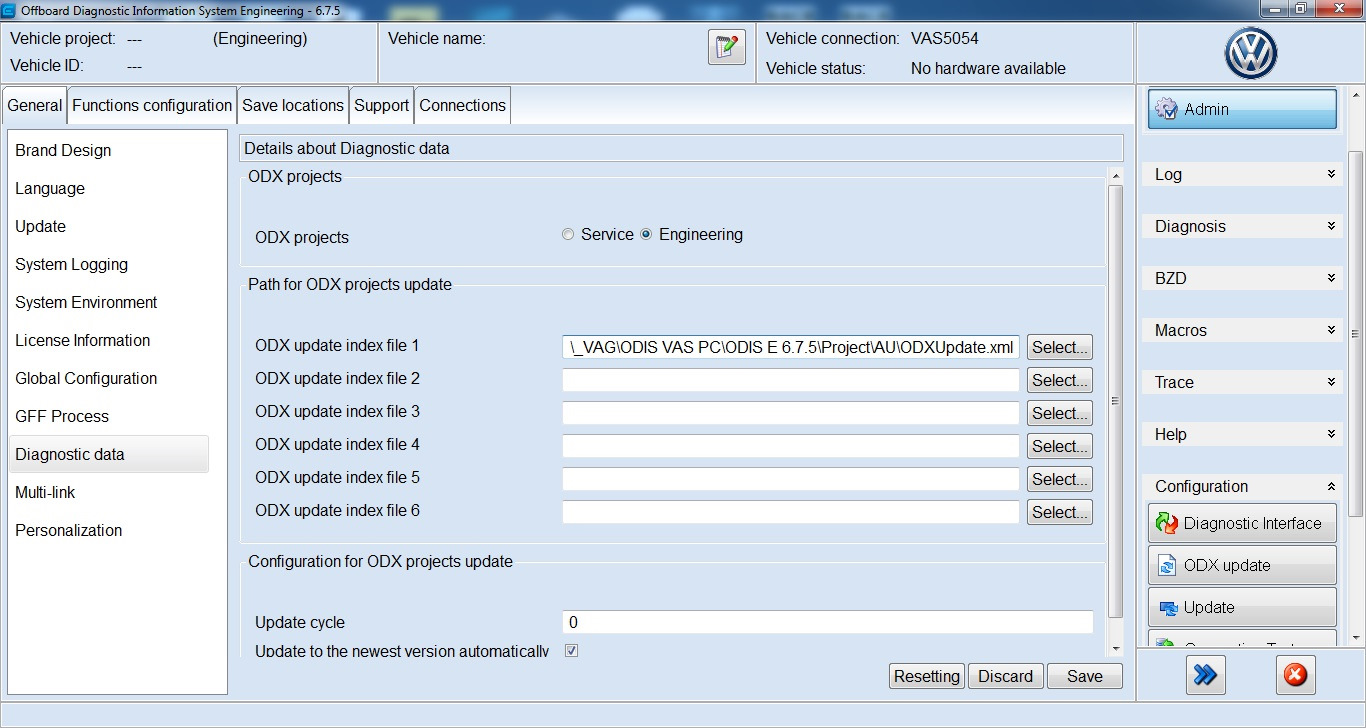This screenshot has width=1366, height=728.
Task: Click the Update cycle value field
Action: tap(828, 622)
